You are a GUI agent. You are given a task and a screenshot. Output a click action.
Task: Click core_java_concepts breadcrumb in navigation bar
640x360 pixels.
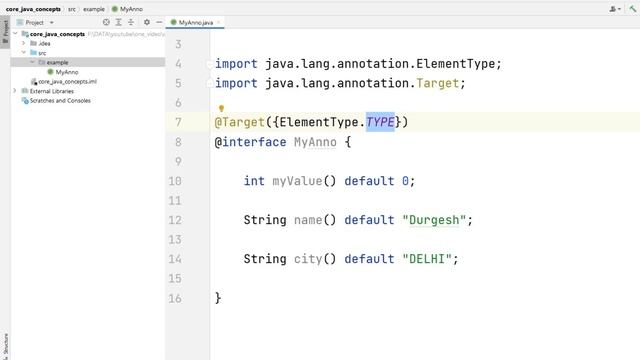point(33,9)
